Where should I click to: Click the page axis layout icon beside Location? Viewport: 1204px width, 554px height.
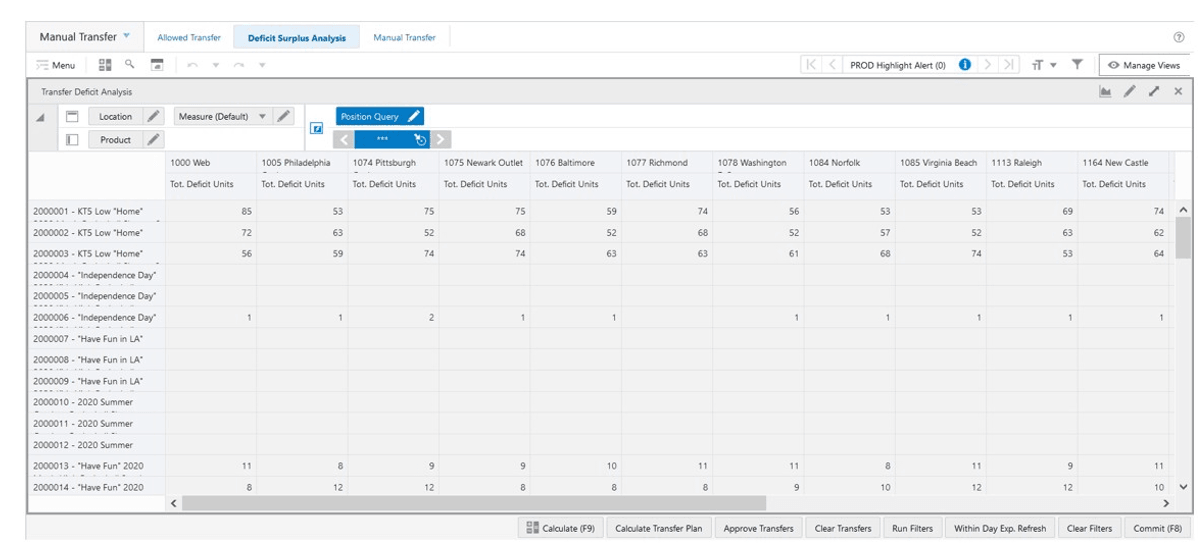coord(73,116)
